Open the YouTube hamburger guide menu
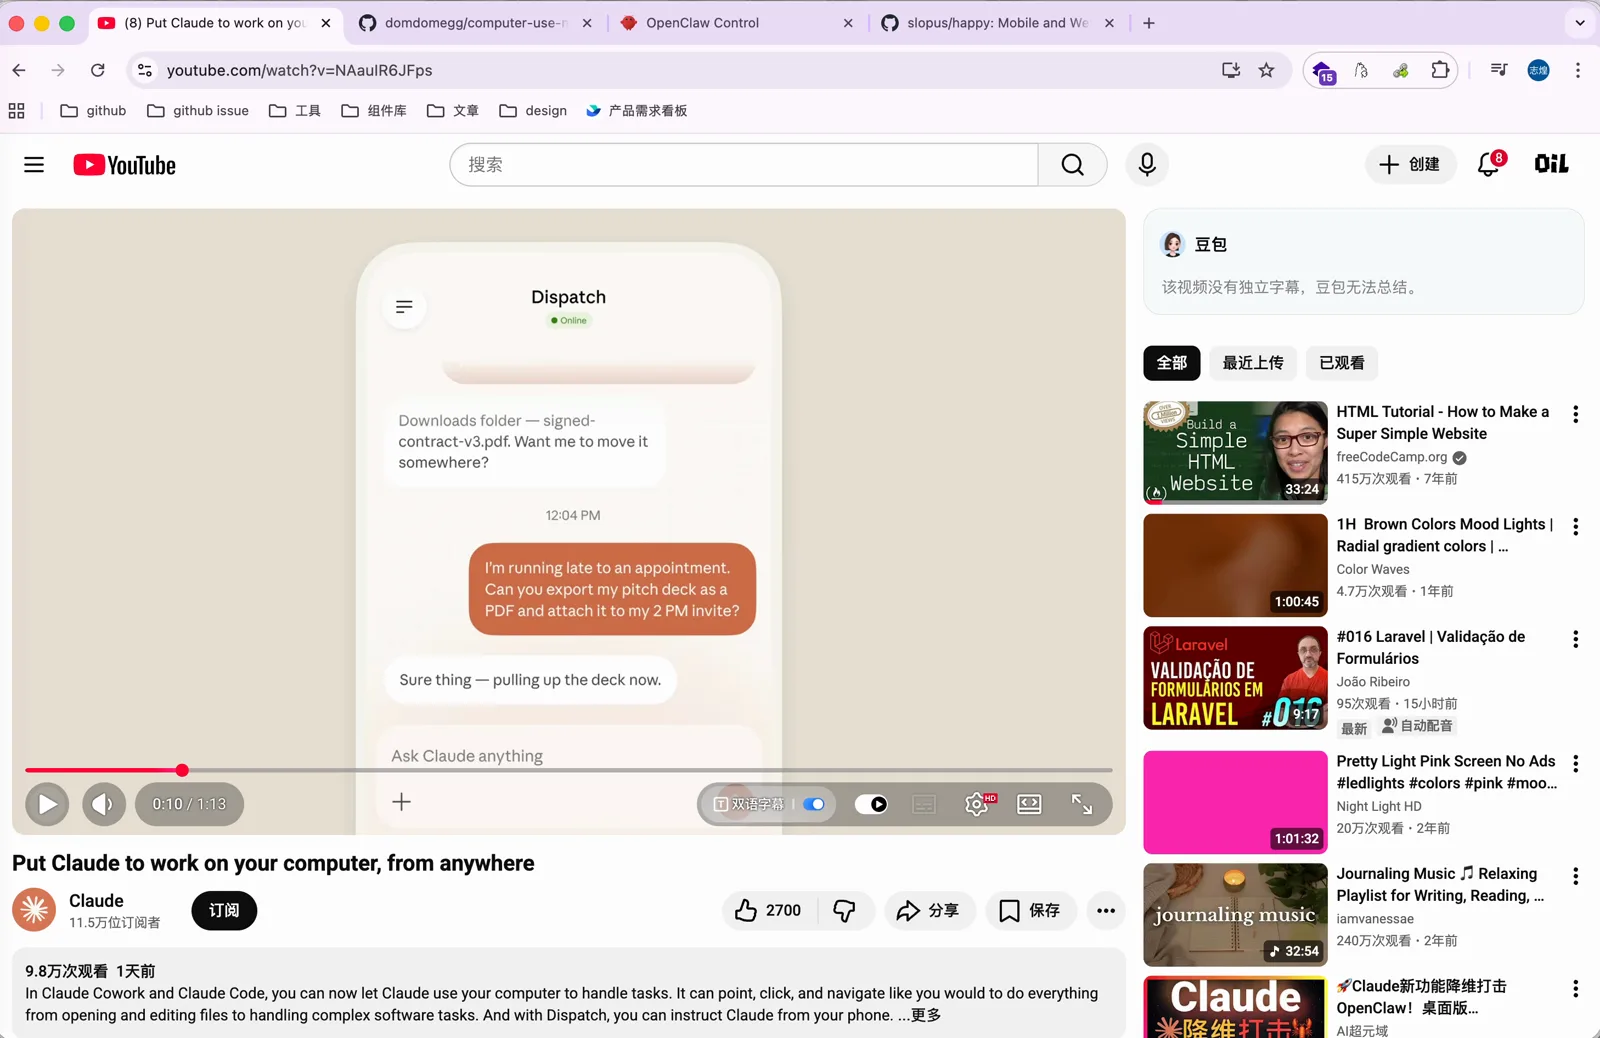Image resolution: width=1600 pixels, height=1038 pixels. pyautogui.click(x=34, y=165)
